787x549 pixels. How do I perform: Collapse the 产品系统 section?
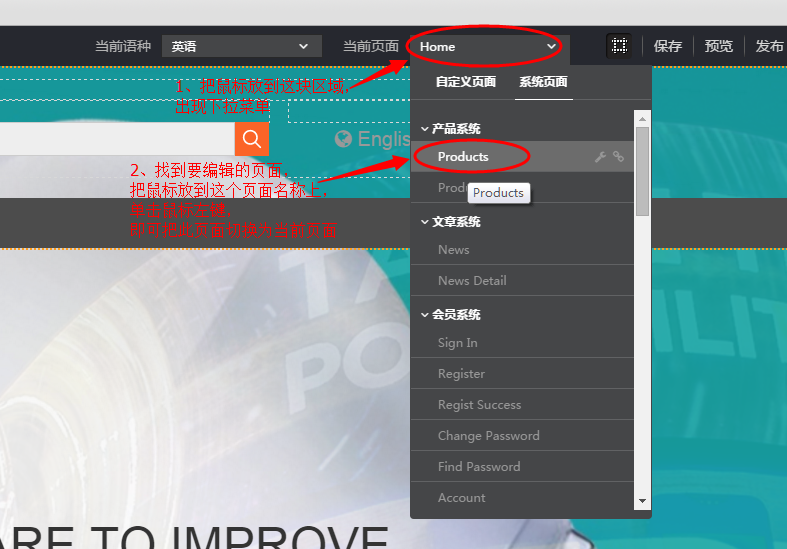pos(451,129)
